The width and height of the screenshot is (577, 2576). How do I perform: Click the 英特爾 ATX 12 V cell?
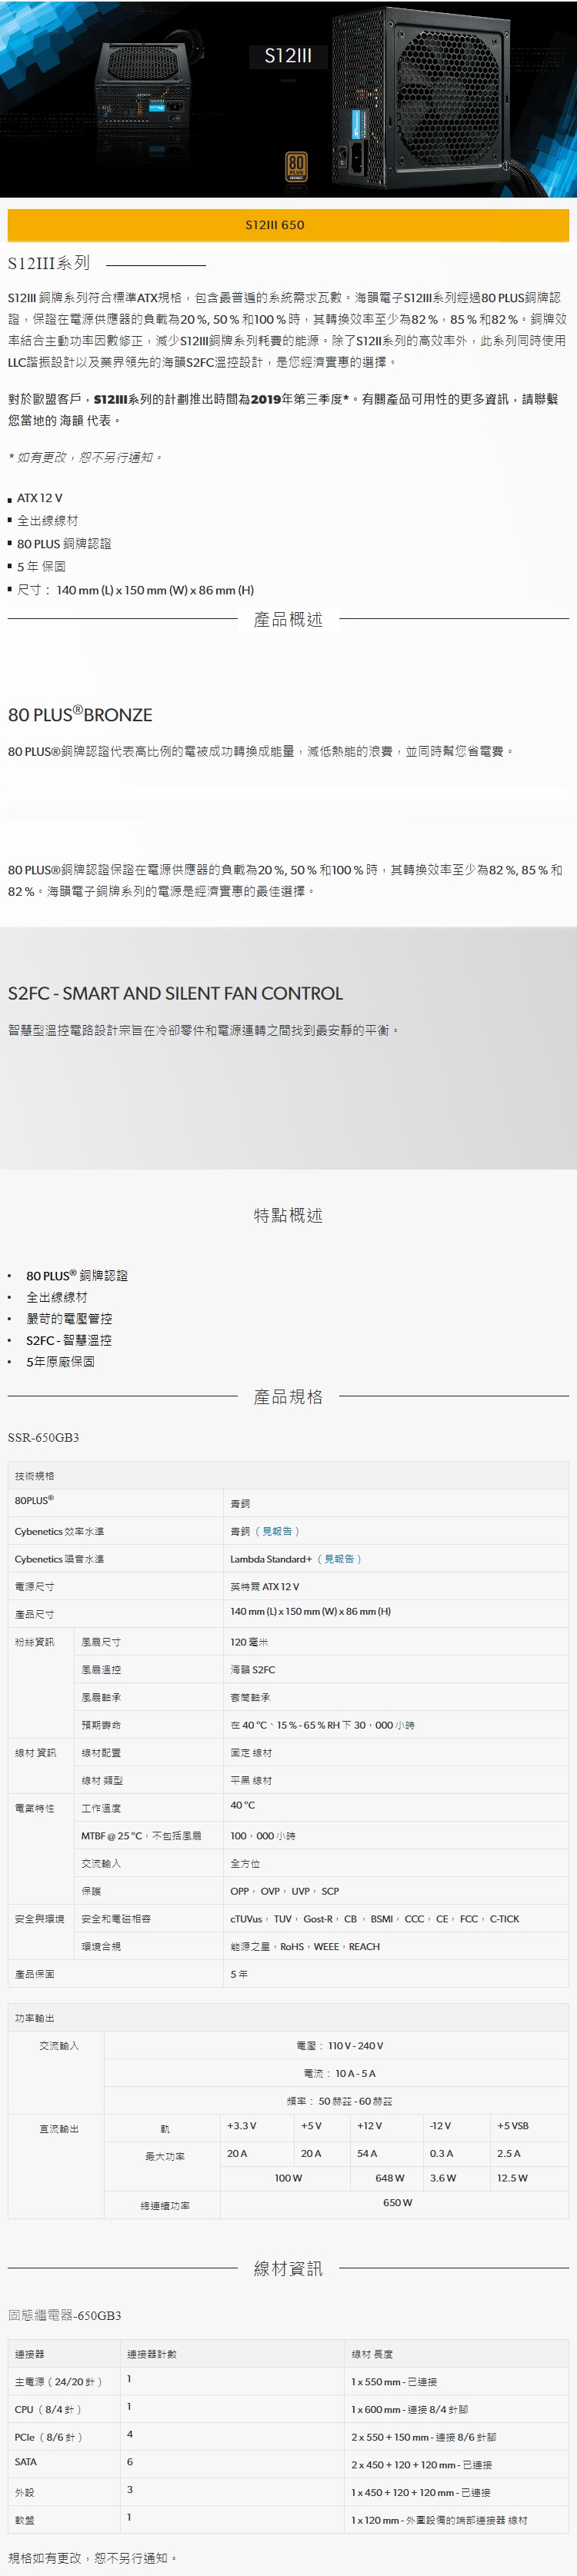tap(265, 1587)
